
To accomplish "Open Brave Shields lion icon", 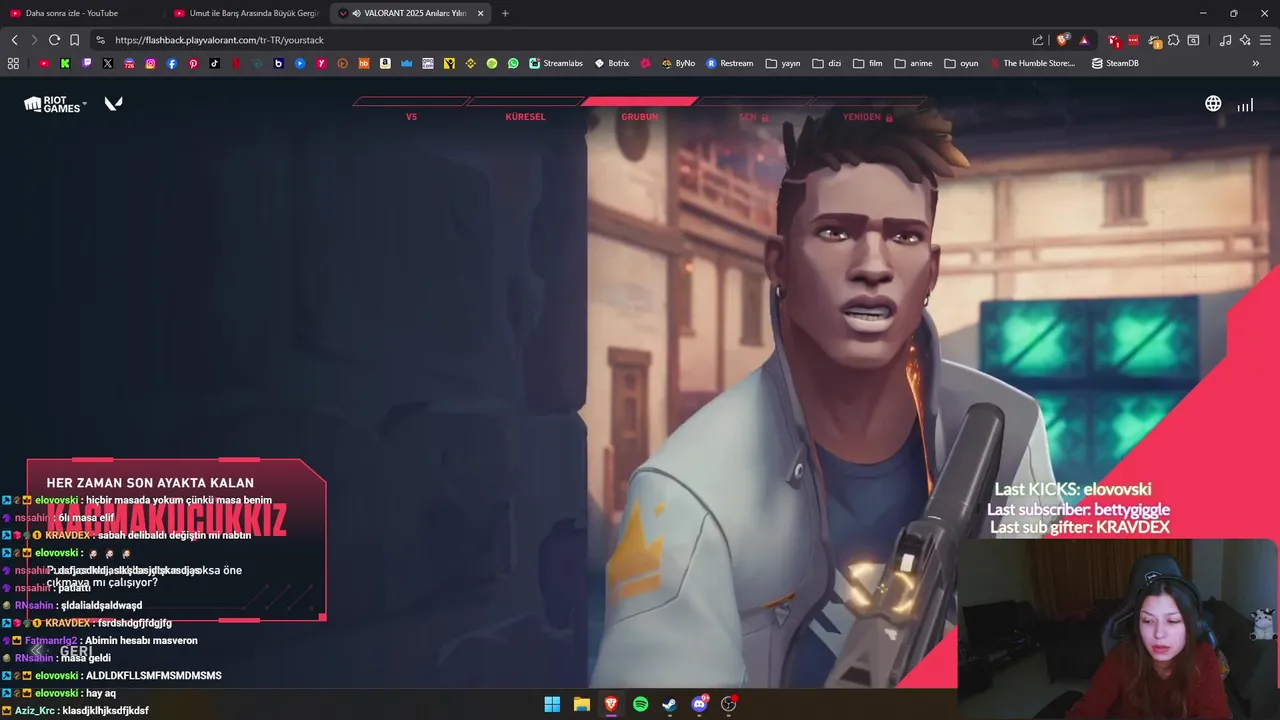I will point(1063,40).
